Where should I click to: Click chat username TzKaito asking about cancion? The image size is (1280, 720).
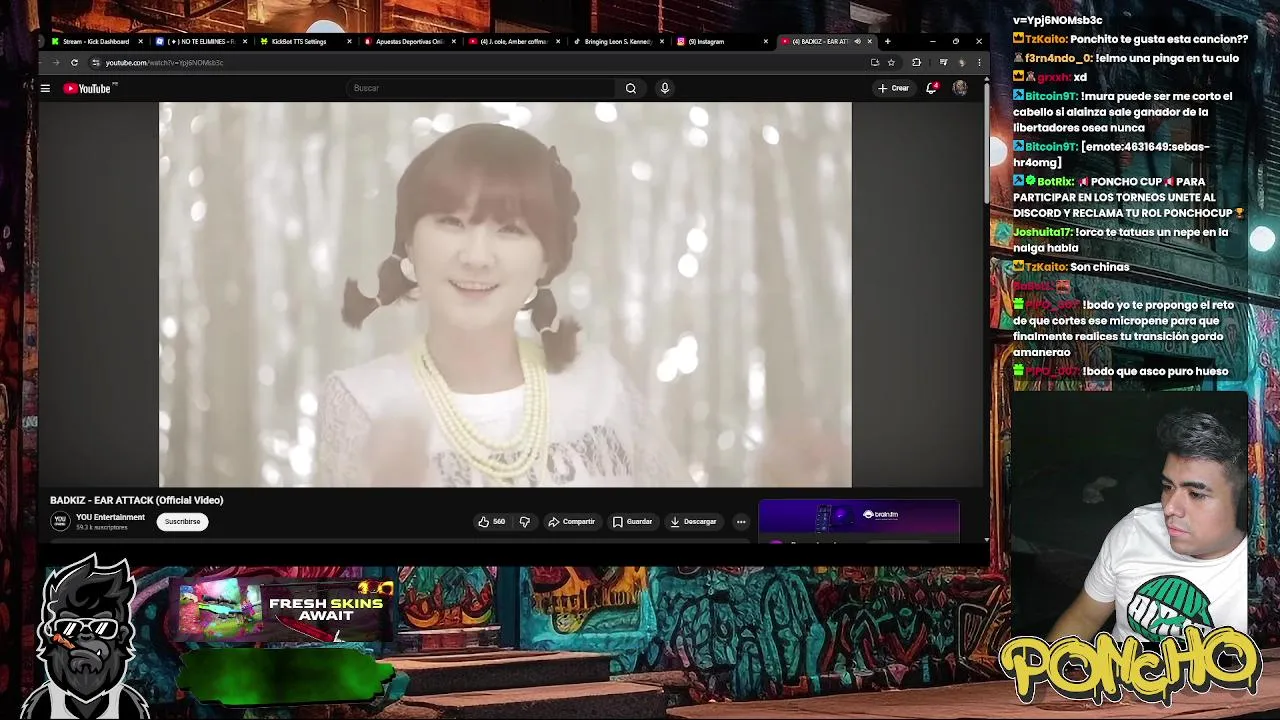coord(1044,39)
